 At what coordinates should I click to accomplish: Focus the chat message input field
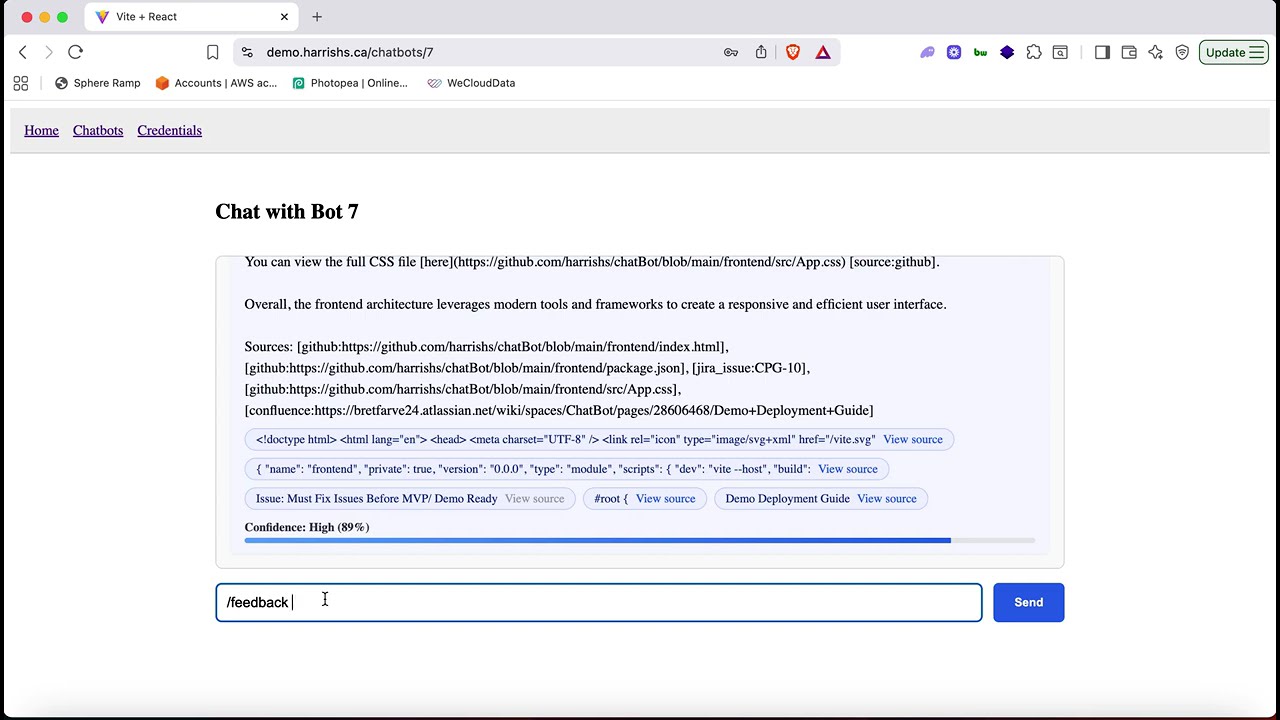coord(599,602)
